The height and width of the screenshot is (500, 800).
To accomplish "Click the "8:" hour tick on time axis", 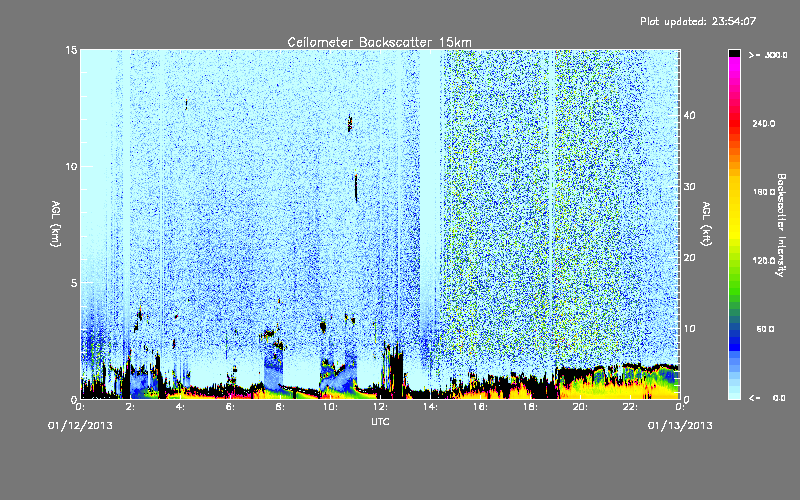I will [x=280, y=407].
